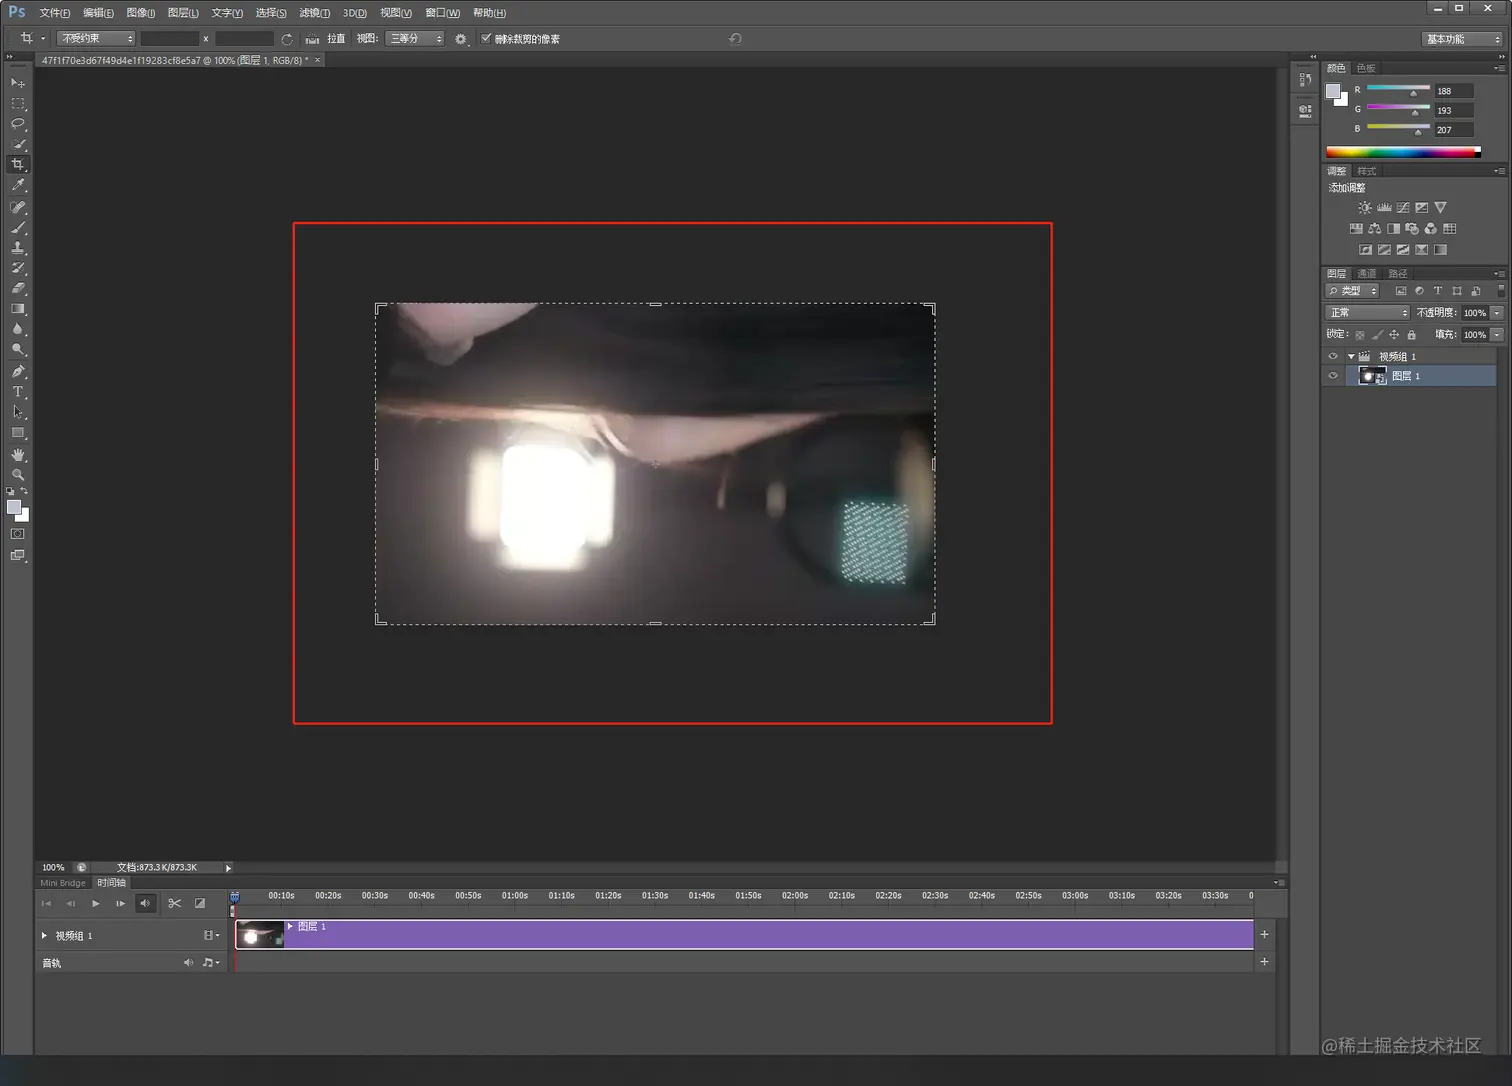The width and height of the screenshot is (1512, 1086).
Task: Open the 图像 menu
Action: pyautogui.click(x=141, y=13)
